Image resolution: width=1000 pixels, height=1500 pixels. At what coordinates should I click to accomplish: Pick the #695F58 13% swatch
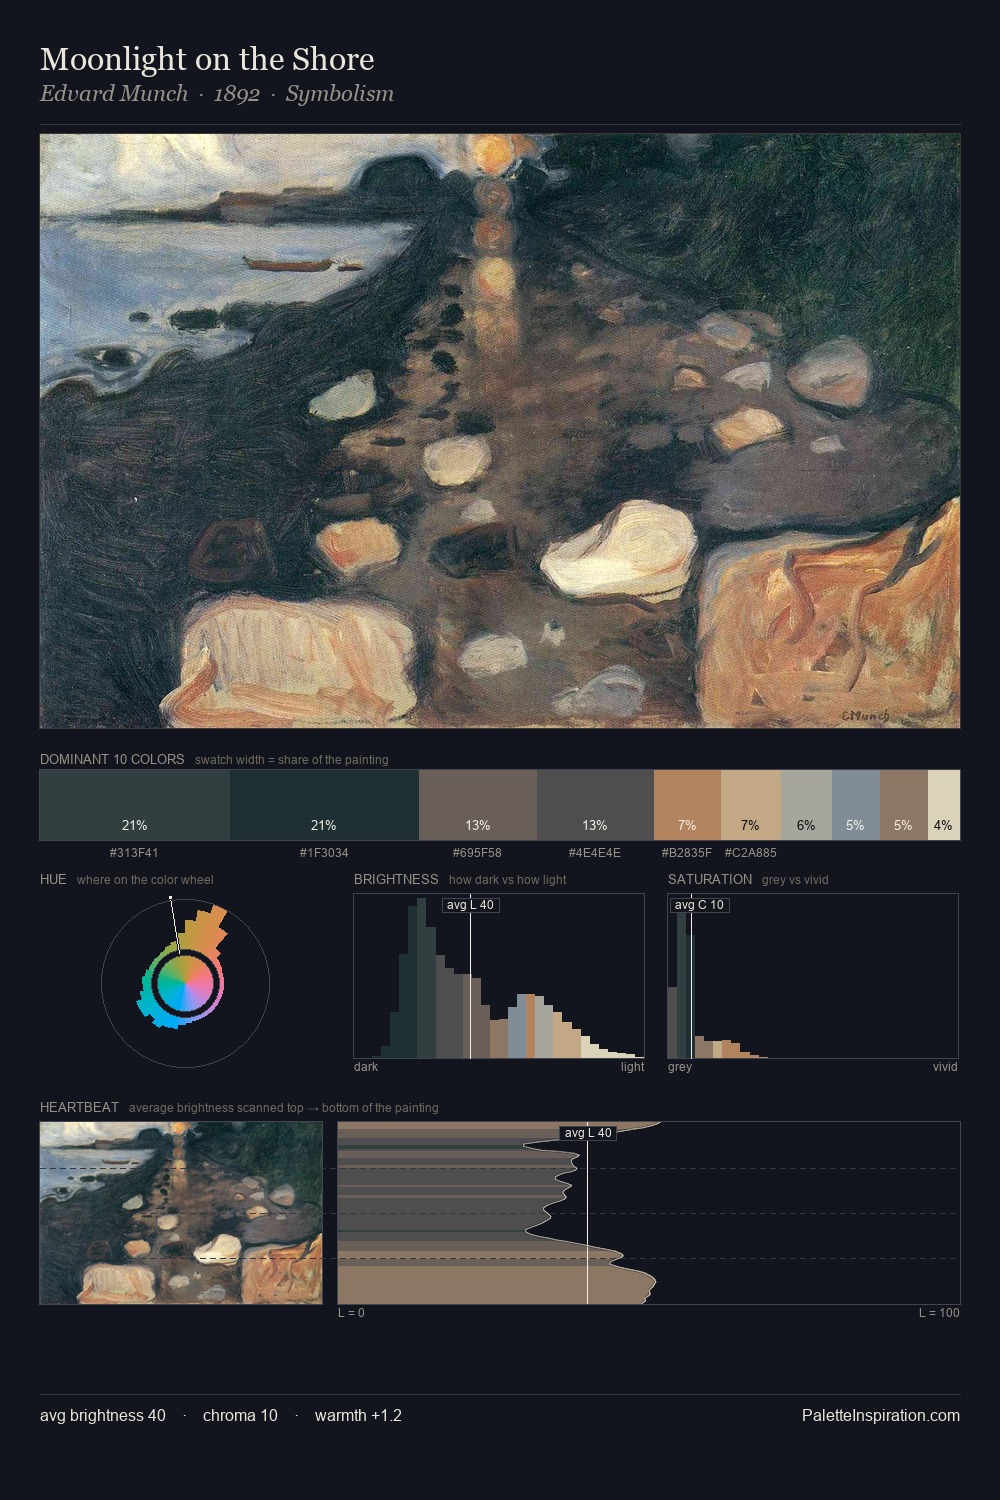[478, 805]
